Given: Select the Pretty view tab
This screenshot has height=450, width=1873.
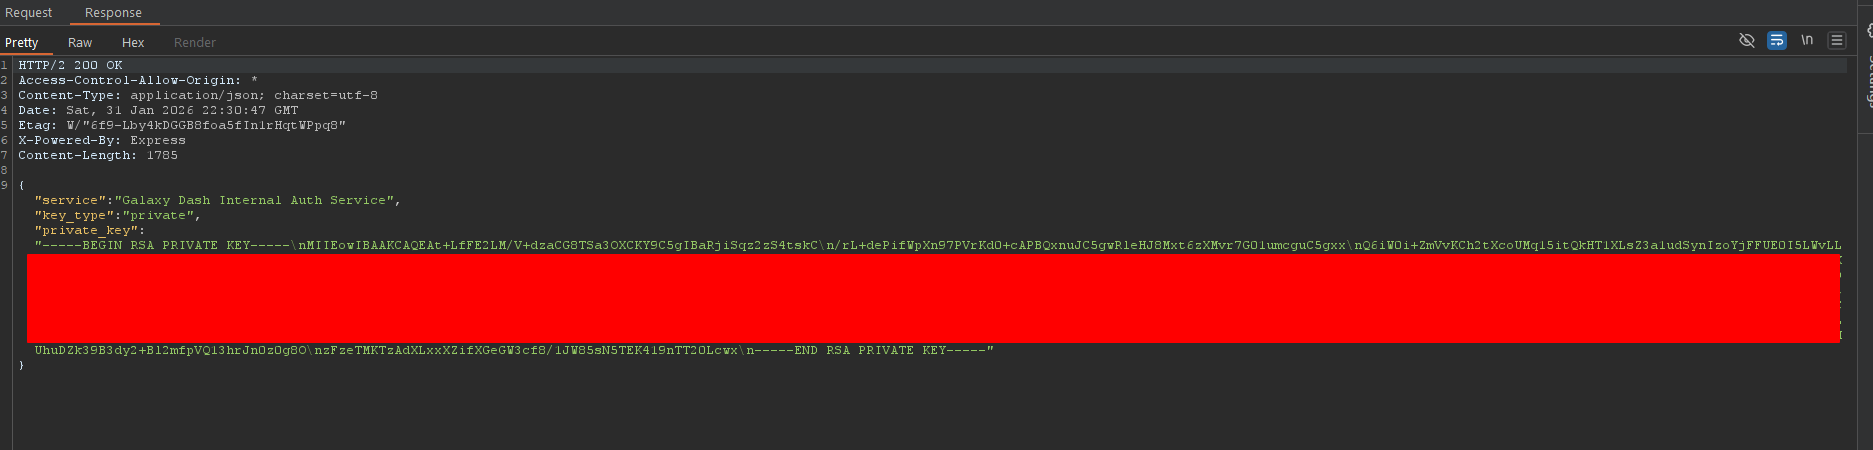Looking at the screenshot, I should coord(22,42).
